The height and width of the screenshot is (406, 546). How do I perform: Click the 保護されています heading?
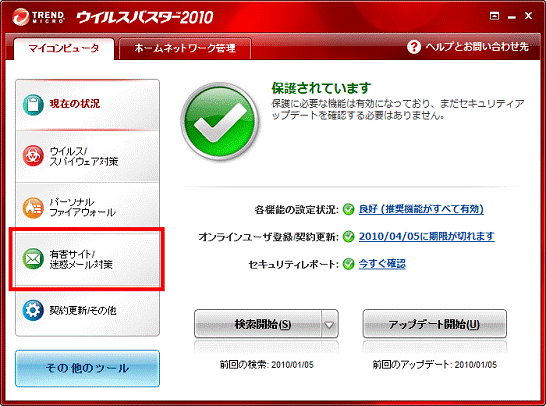[321, 88]
